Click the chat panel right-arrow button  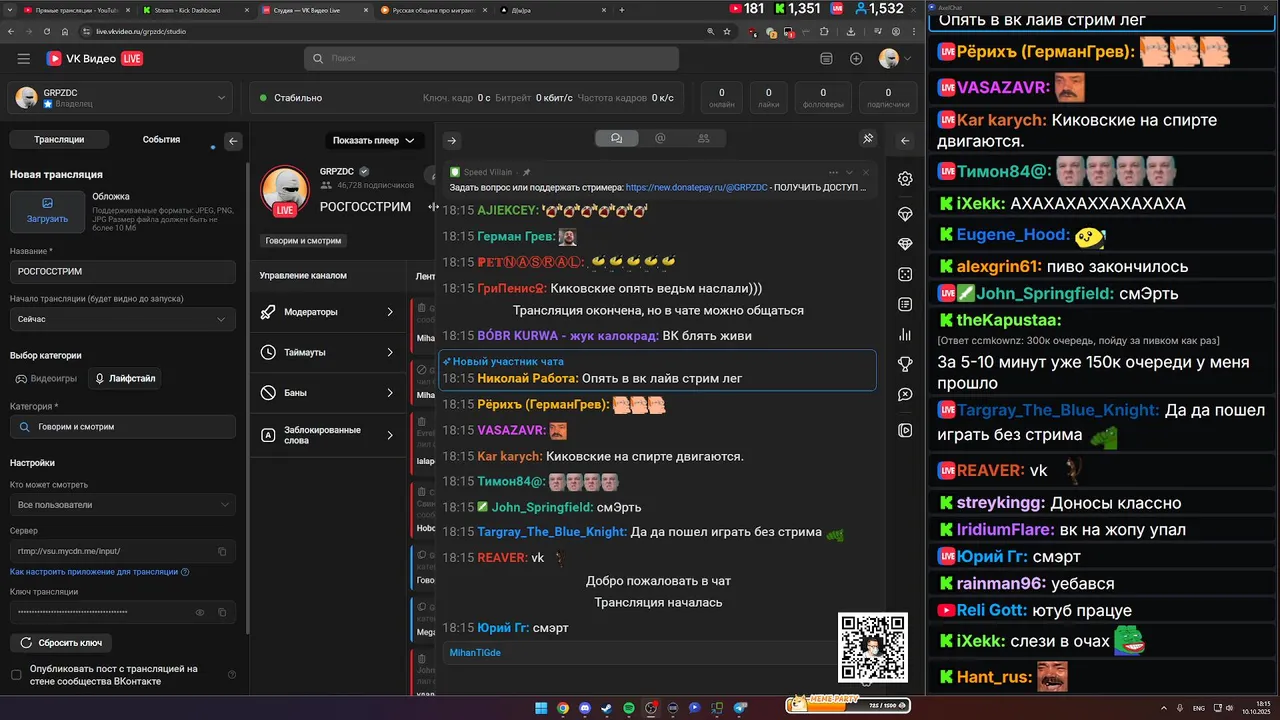pos(451,141)
